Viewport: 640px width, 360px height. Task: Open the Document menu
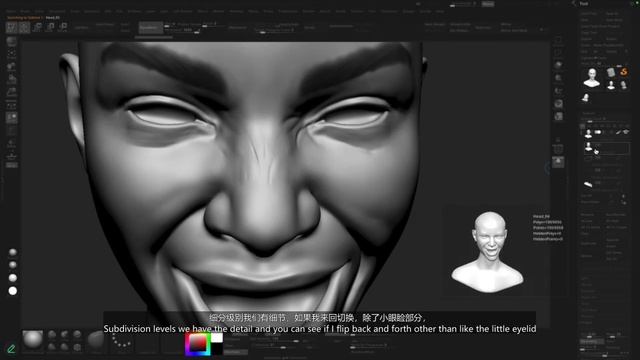57,11
